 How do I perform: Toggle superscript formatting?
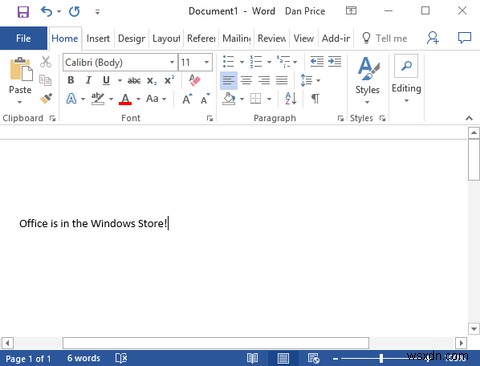tap(169, 80)
